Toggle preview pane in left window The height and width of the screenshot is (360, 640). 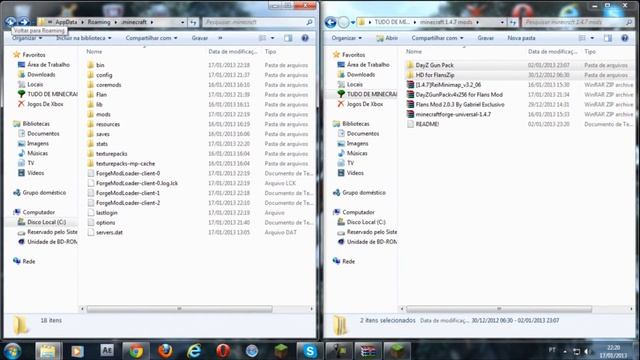click(288, 38)
